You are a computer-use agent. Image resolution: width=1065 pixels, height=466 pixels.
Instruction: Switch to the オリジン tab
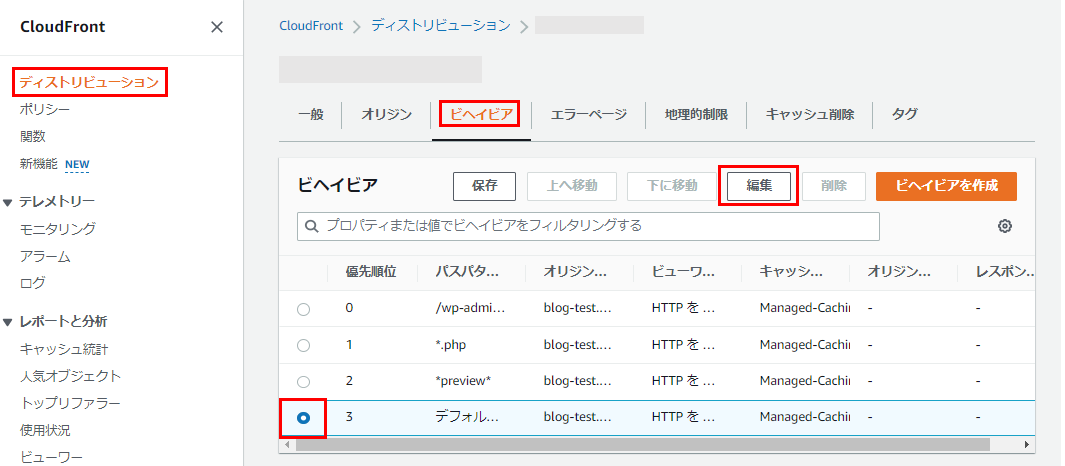click(386, 114)
